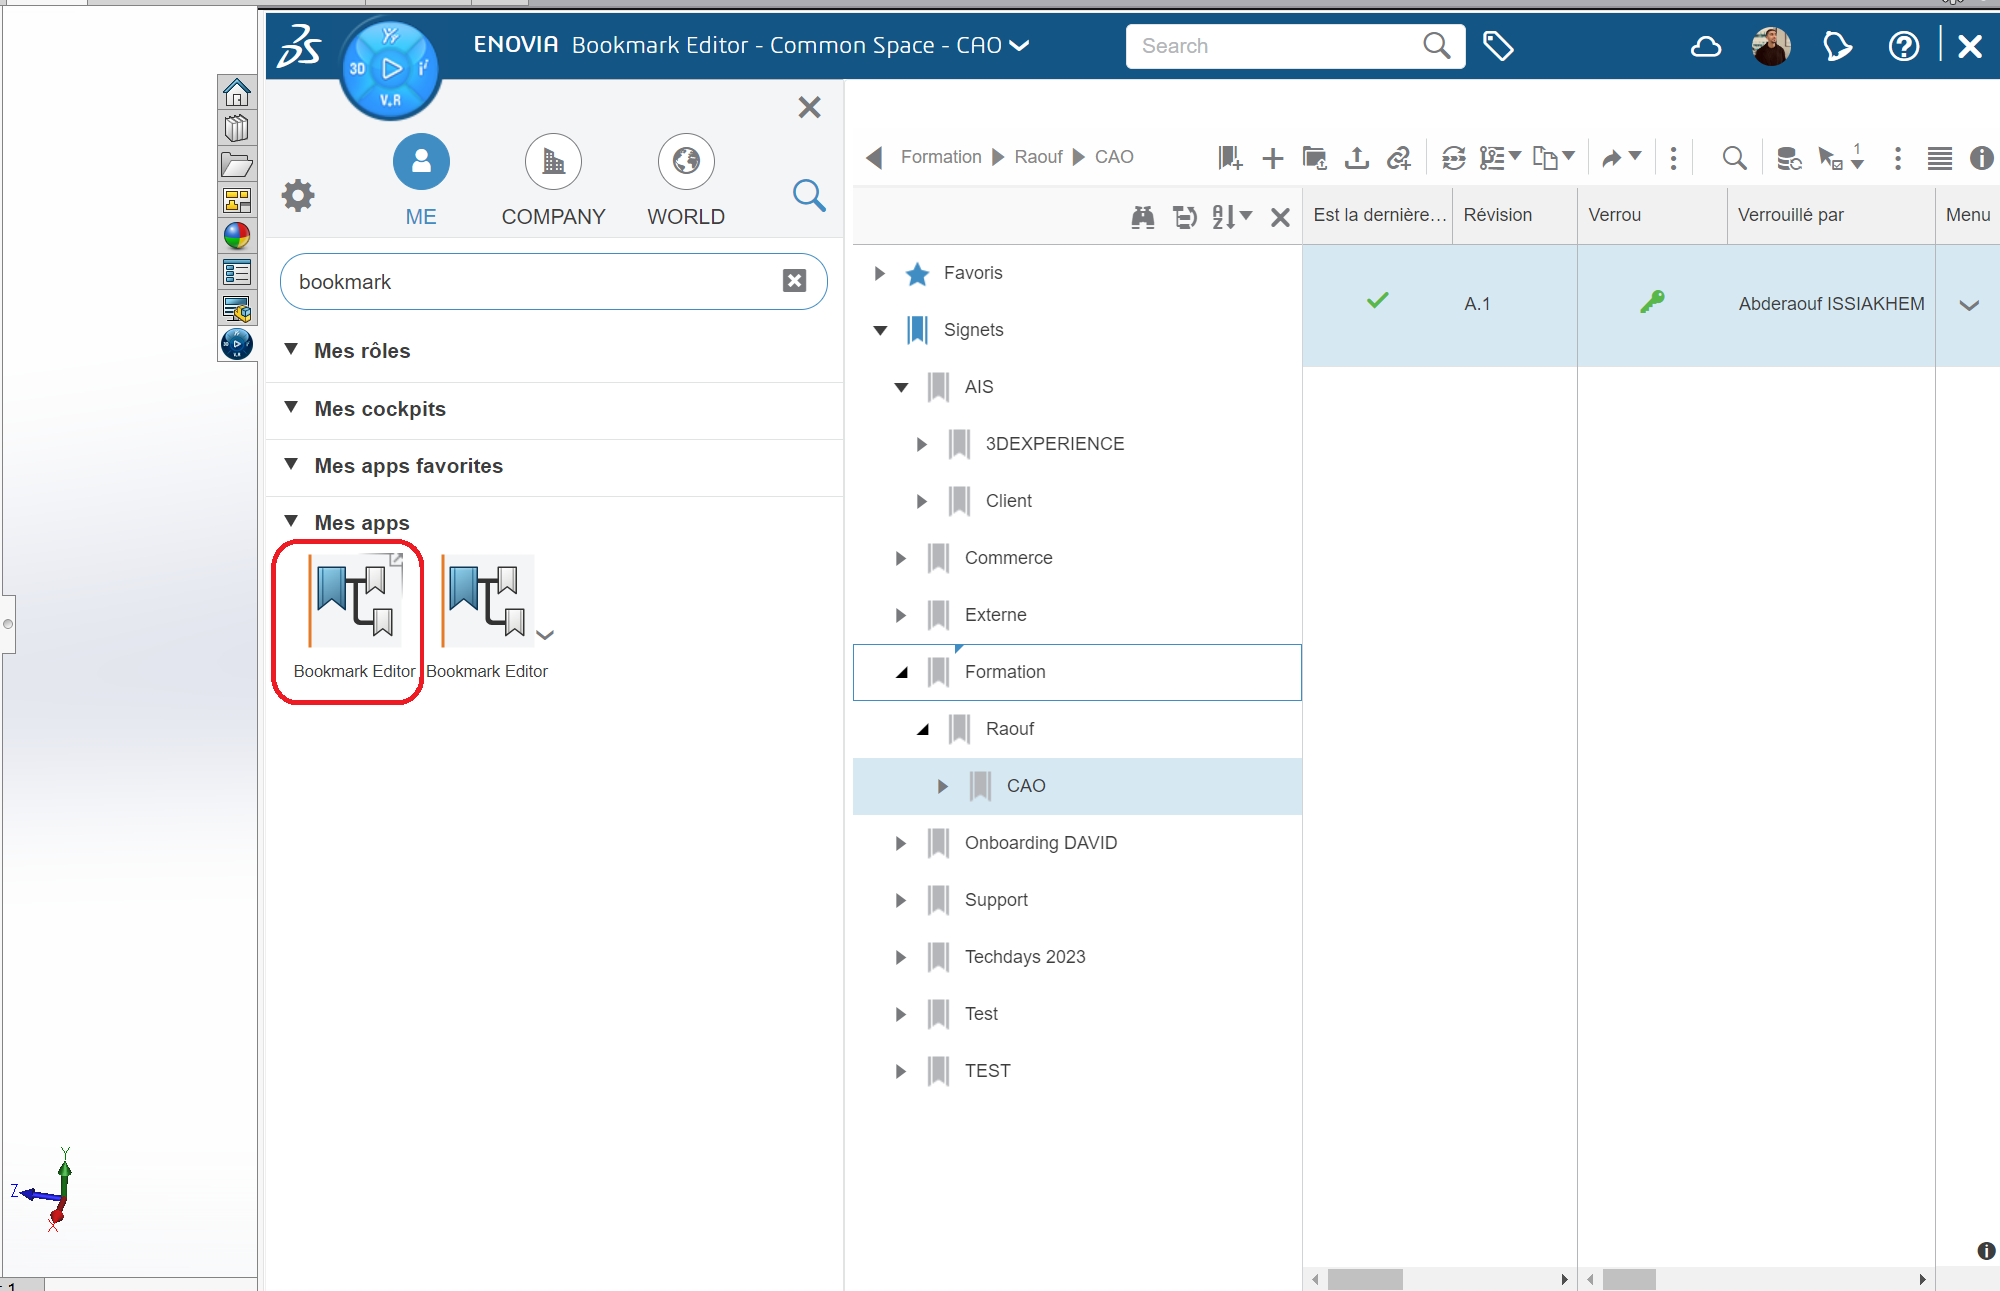This screenshot has height=1291, width=2000.
Task: Switch to the COMPANY tab
Action: (553, 182)
